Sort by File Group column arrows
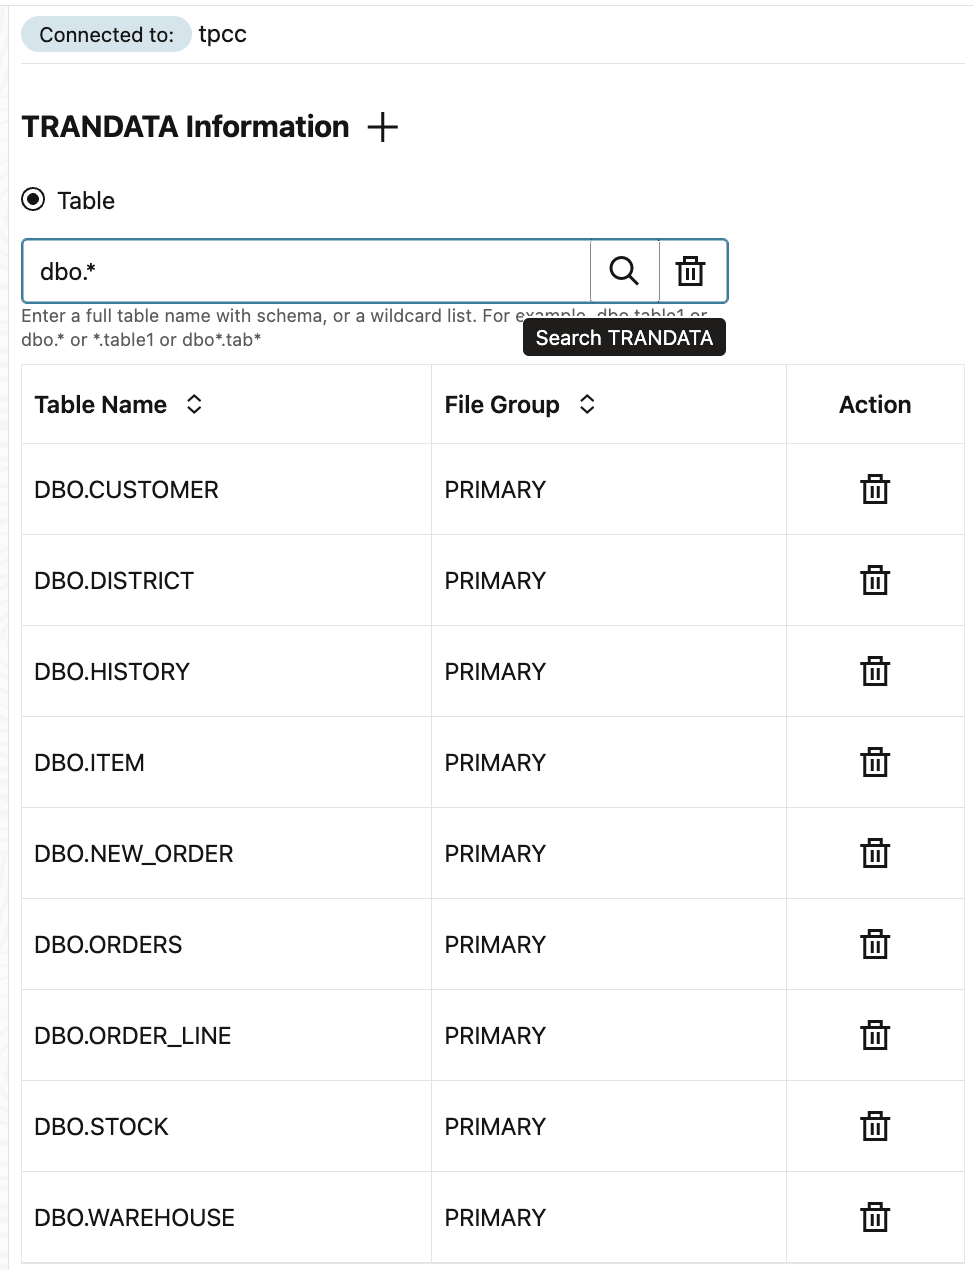The height and width of the screenshot is (1270, 974). coord(587,404)
